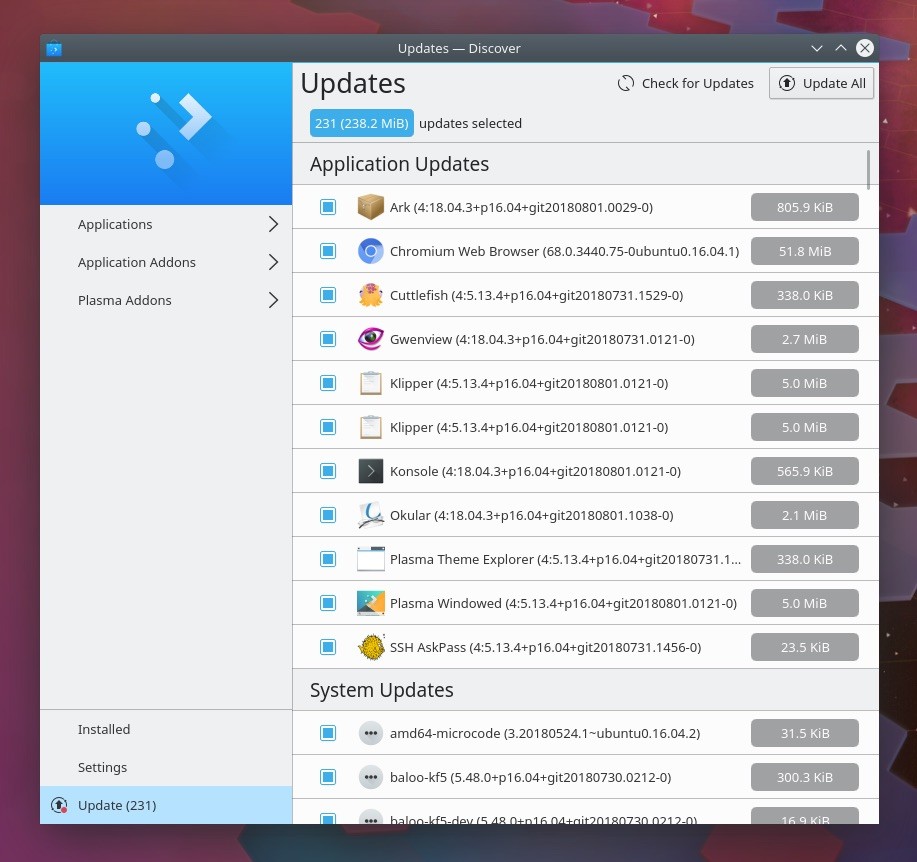Expand the Applications category chevron
917x862 pixels.
tap(273, 224)
